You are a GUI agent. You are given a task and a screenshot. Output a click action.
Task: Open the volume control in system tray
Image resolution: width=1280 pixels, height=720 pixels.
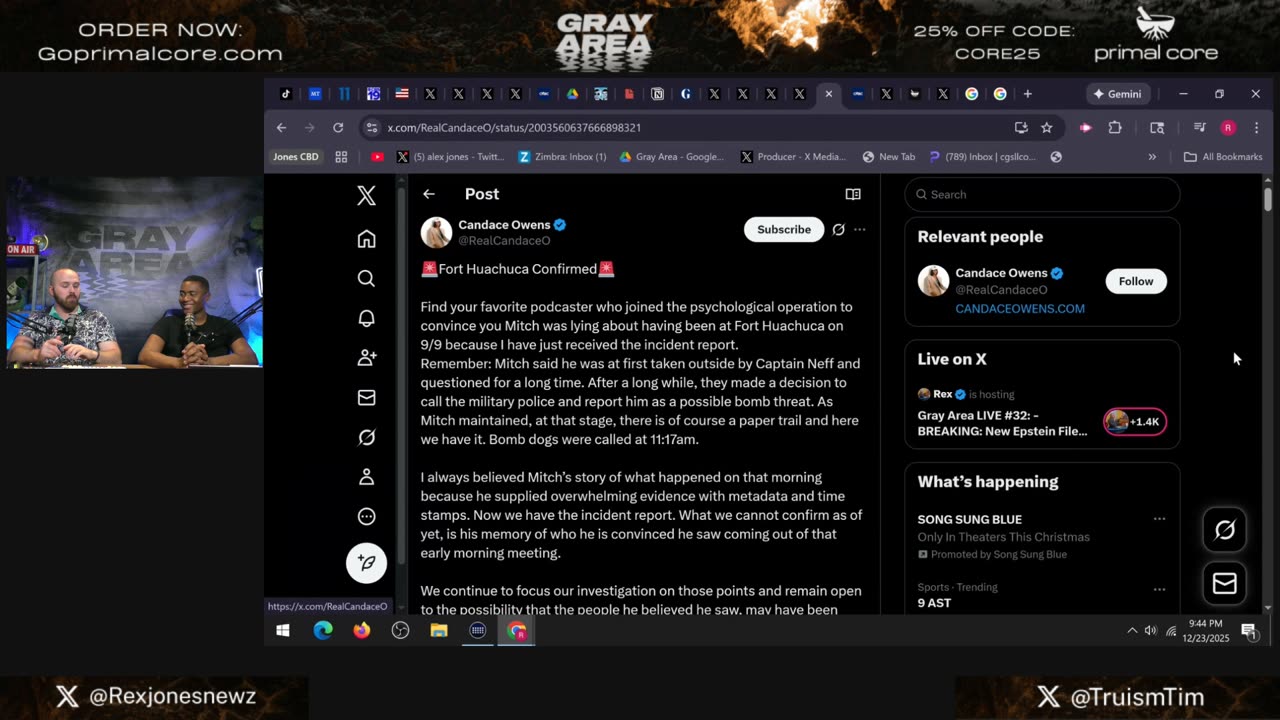1151,630
